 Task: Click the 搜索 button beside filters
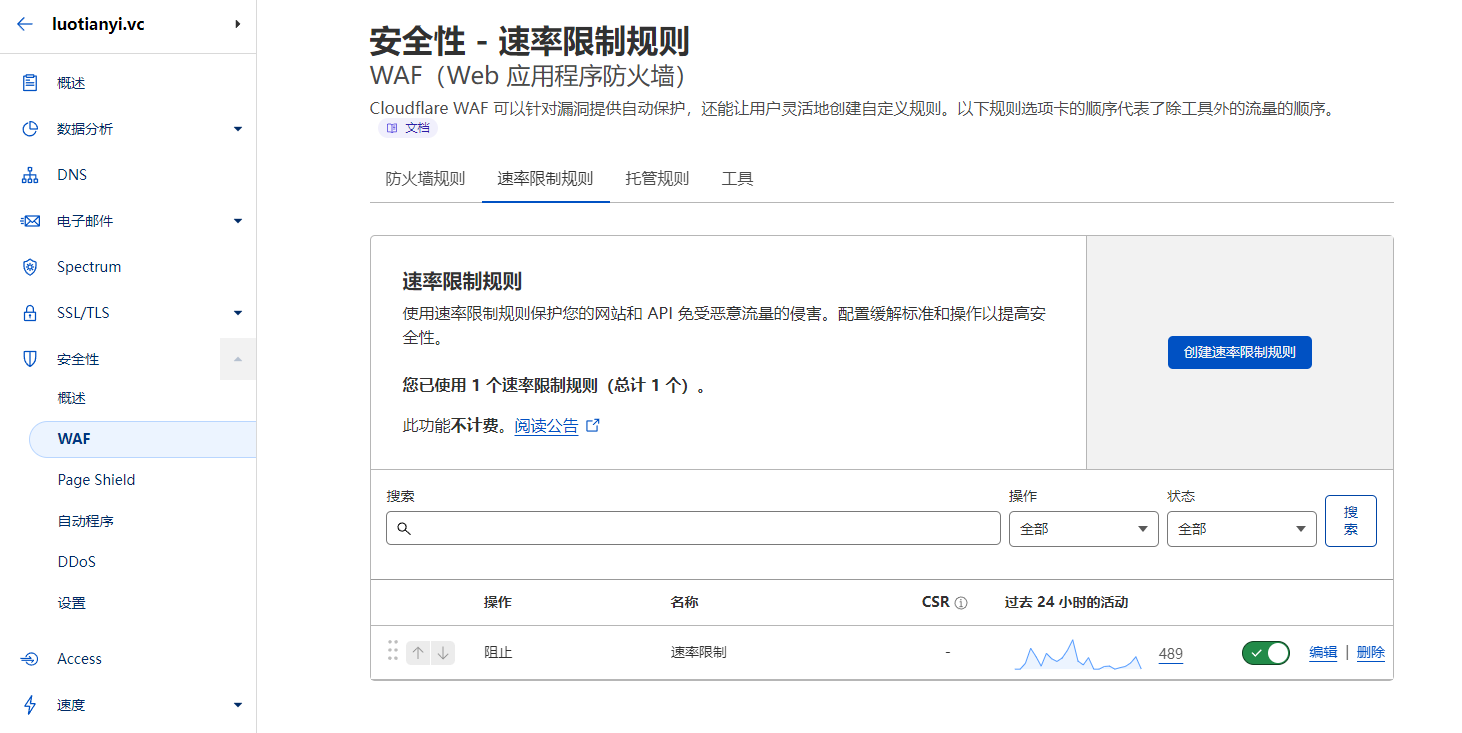(1350, 521)
